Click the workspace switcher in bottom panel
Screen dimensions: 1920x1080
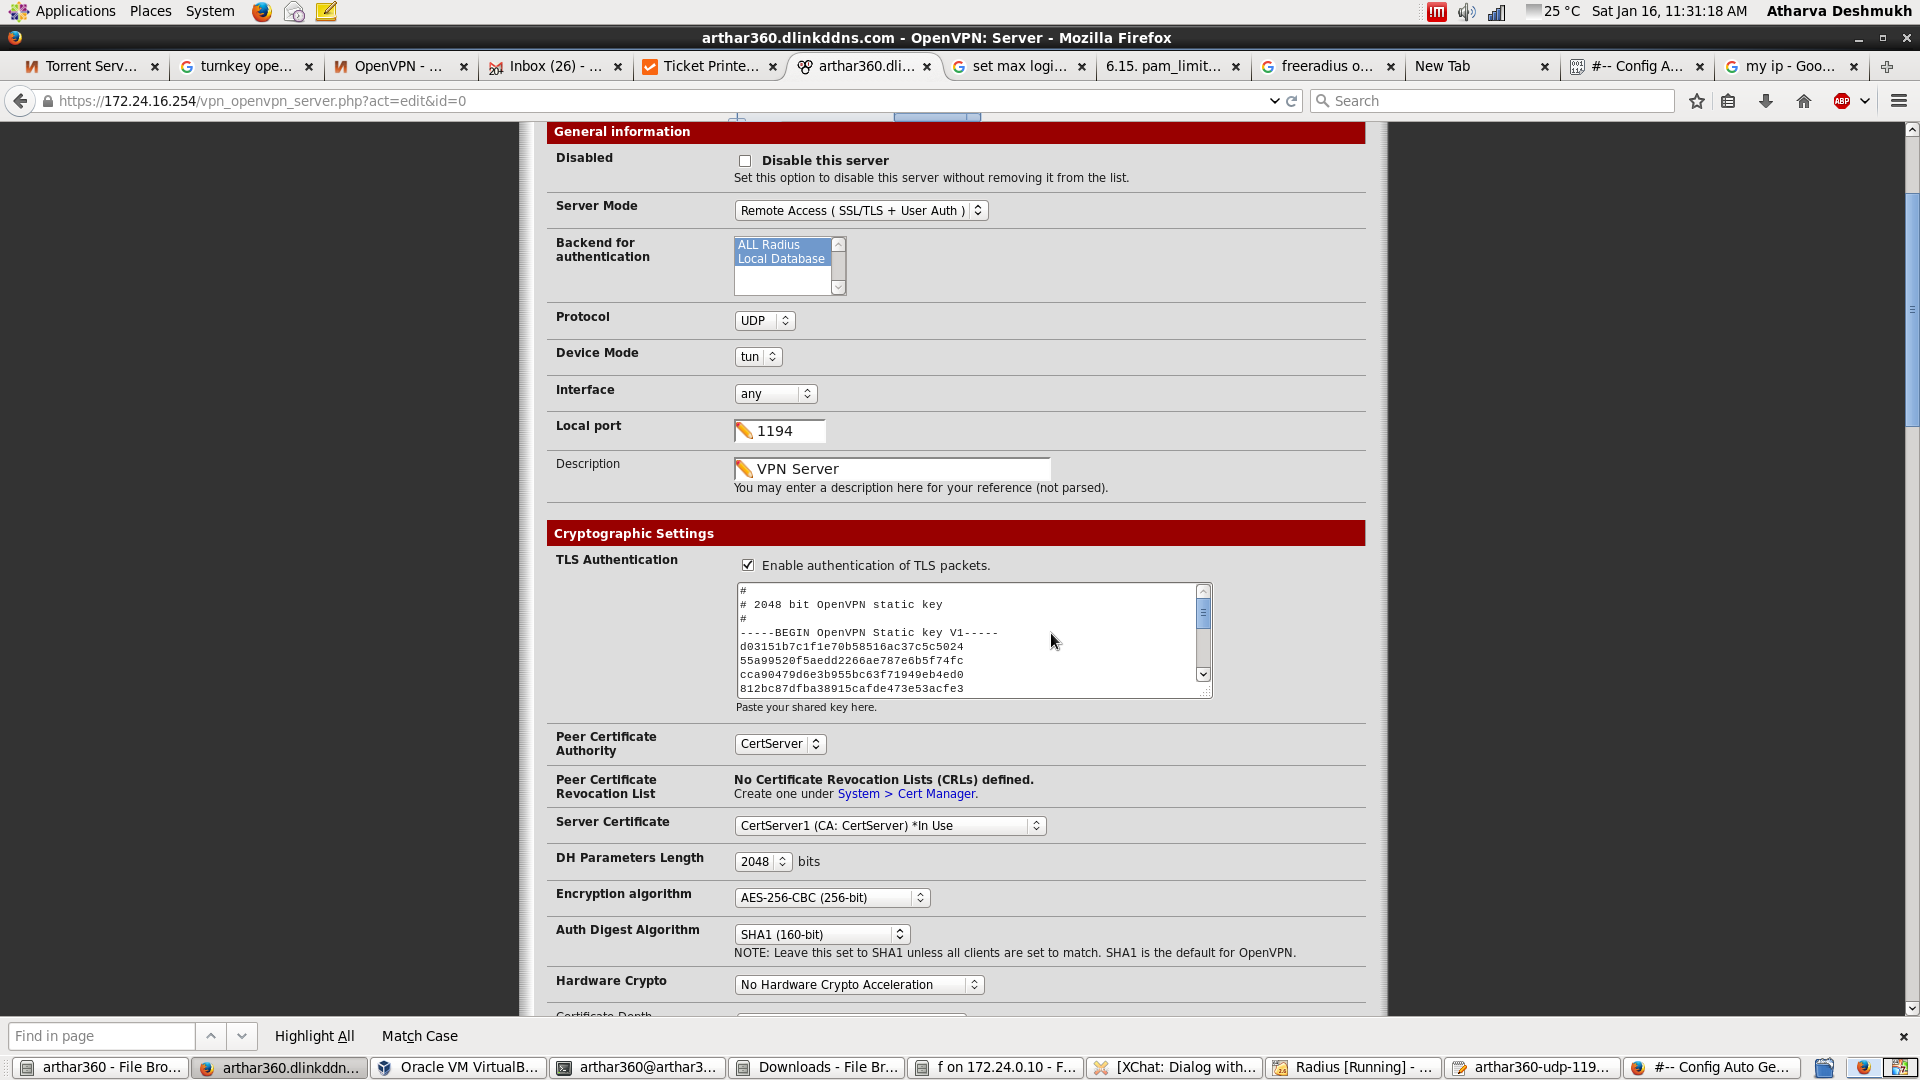coord(1900,1068)
